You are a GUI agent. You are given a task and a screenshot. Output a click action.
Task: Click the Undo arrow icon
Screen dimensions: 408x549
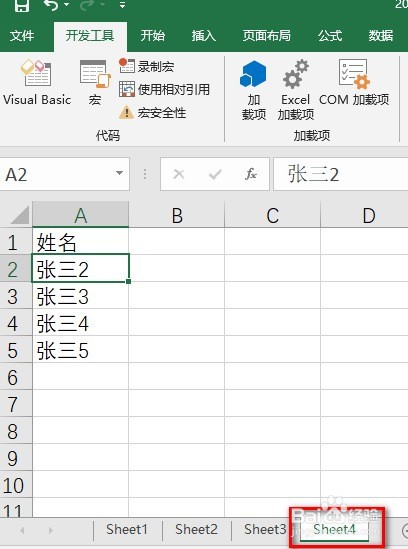click(51, 5)
